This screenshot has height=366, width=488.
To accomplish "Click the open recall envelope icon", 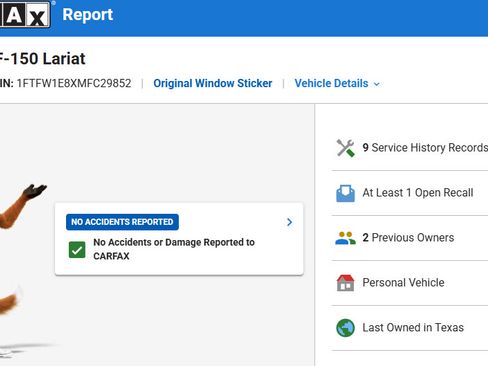I will [345, 193].
